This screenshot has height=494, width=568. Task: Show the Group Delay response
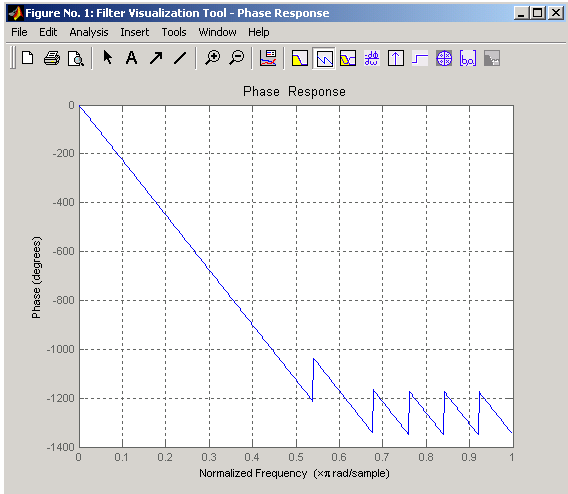372,58
